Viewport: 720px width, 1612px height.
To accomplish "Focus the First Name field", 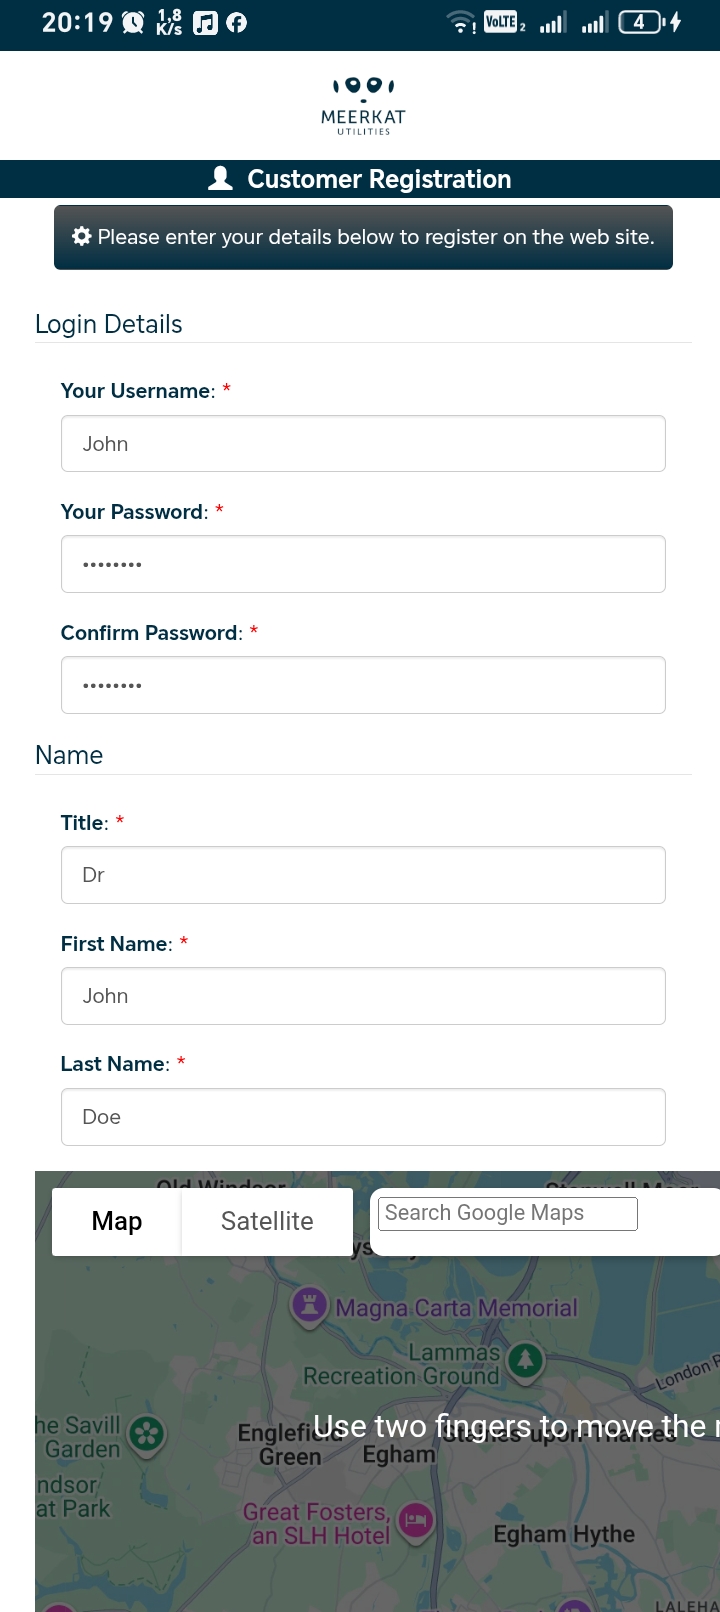I will tap(363, 996).
